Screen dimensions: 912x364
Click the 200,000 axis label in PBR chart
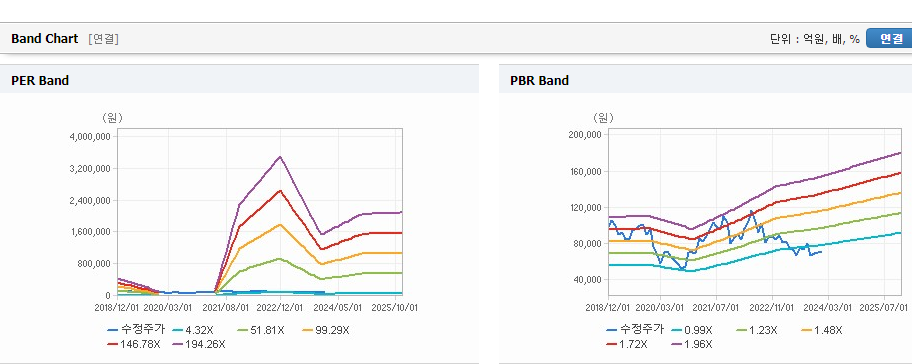[x=585, y=135]
